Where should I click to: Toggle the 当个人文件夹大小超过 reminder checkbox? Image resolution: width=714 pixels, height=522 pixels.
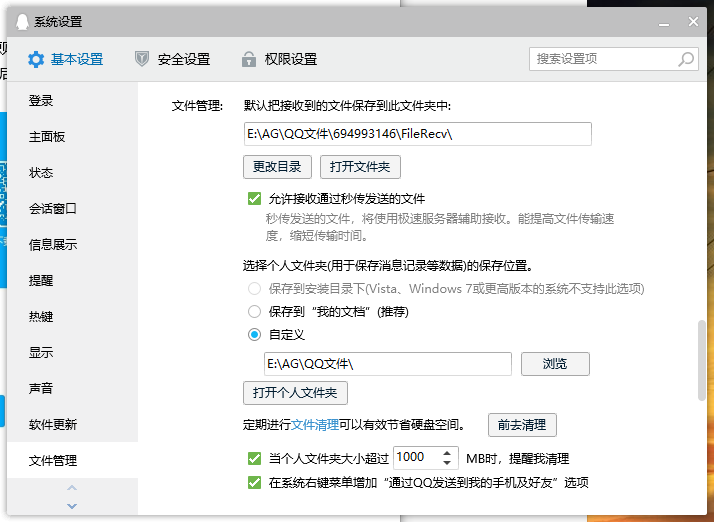[x=254, y=458]
